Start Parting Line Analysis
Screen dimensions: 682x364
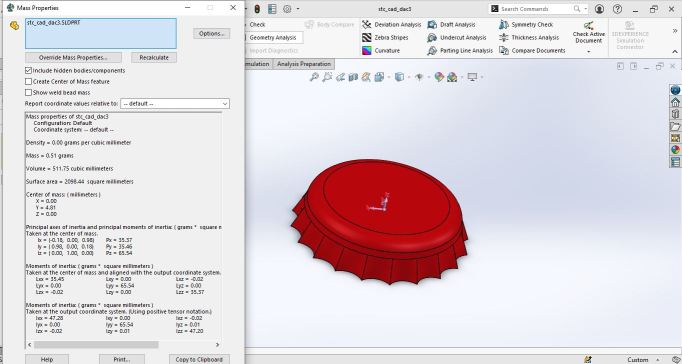[460, 51]
